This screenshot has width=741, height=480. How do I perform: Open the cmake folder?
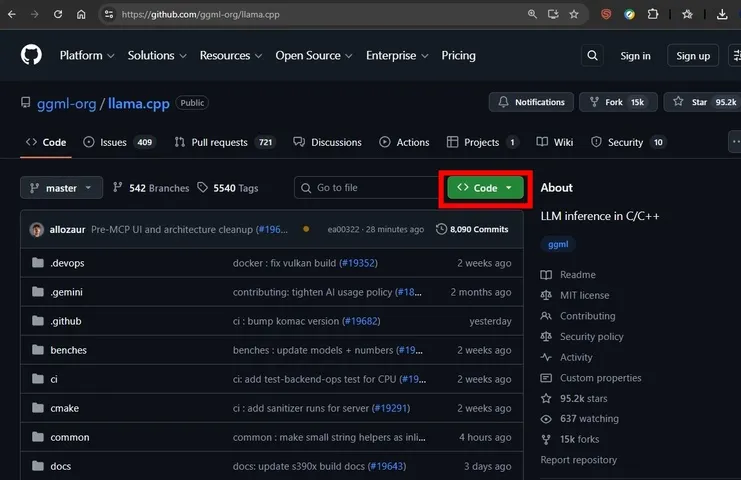[65, 408]
